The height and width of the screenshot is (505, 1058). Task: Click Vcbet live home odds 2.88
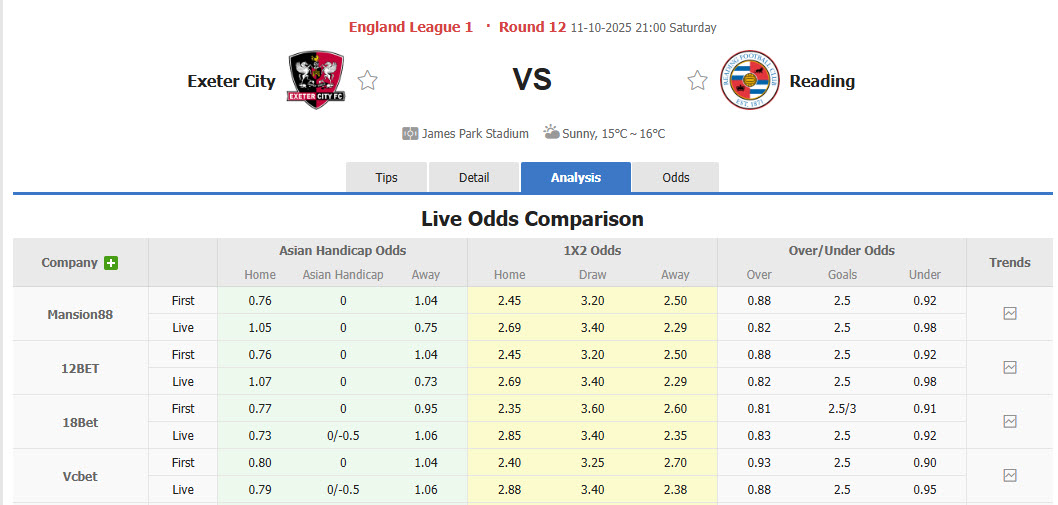pyautogui.click(x=509, y=489)
